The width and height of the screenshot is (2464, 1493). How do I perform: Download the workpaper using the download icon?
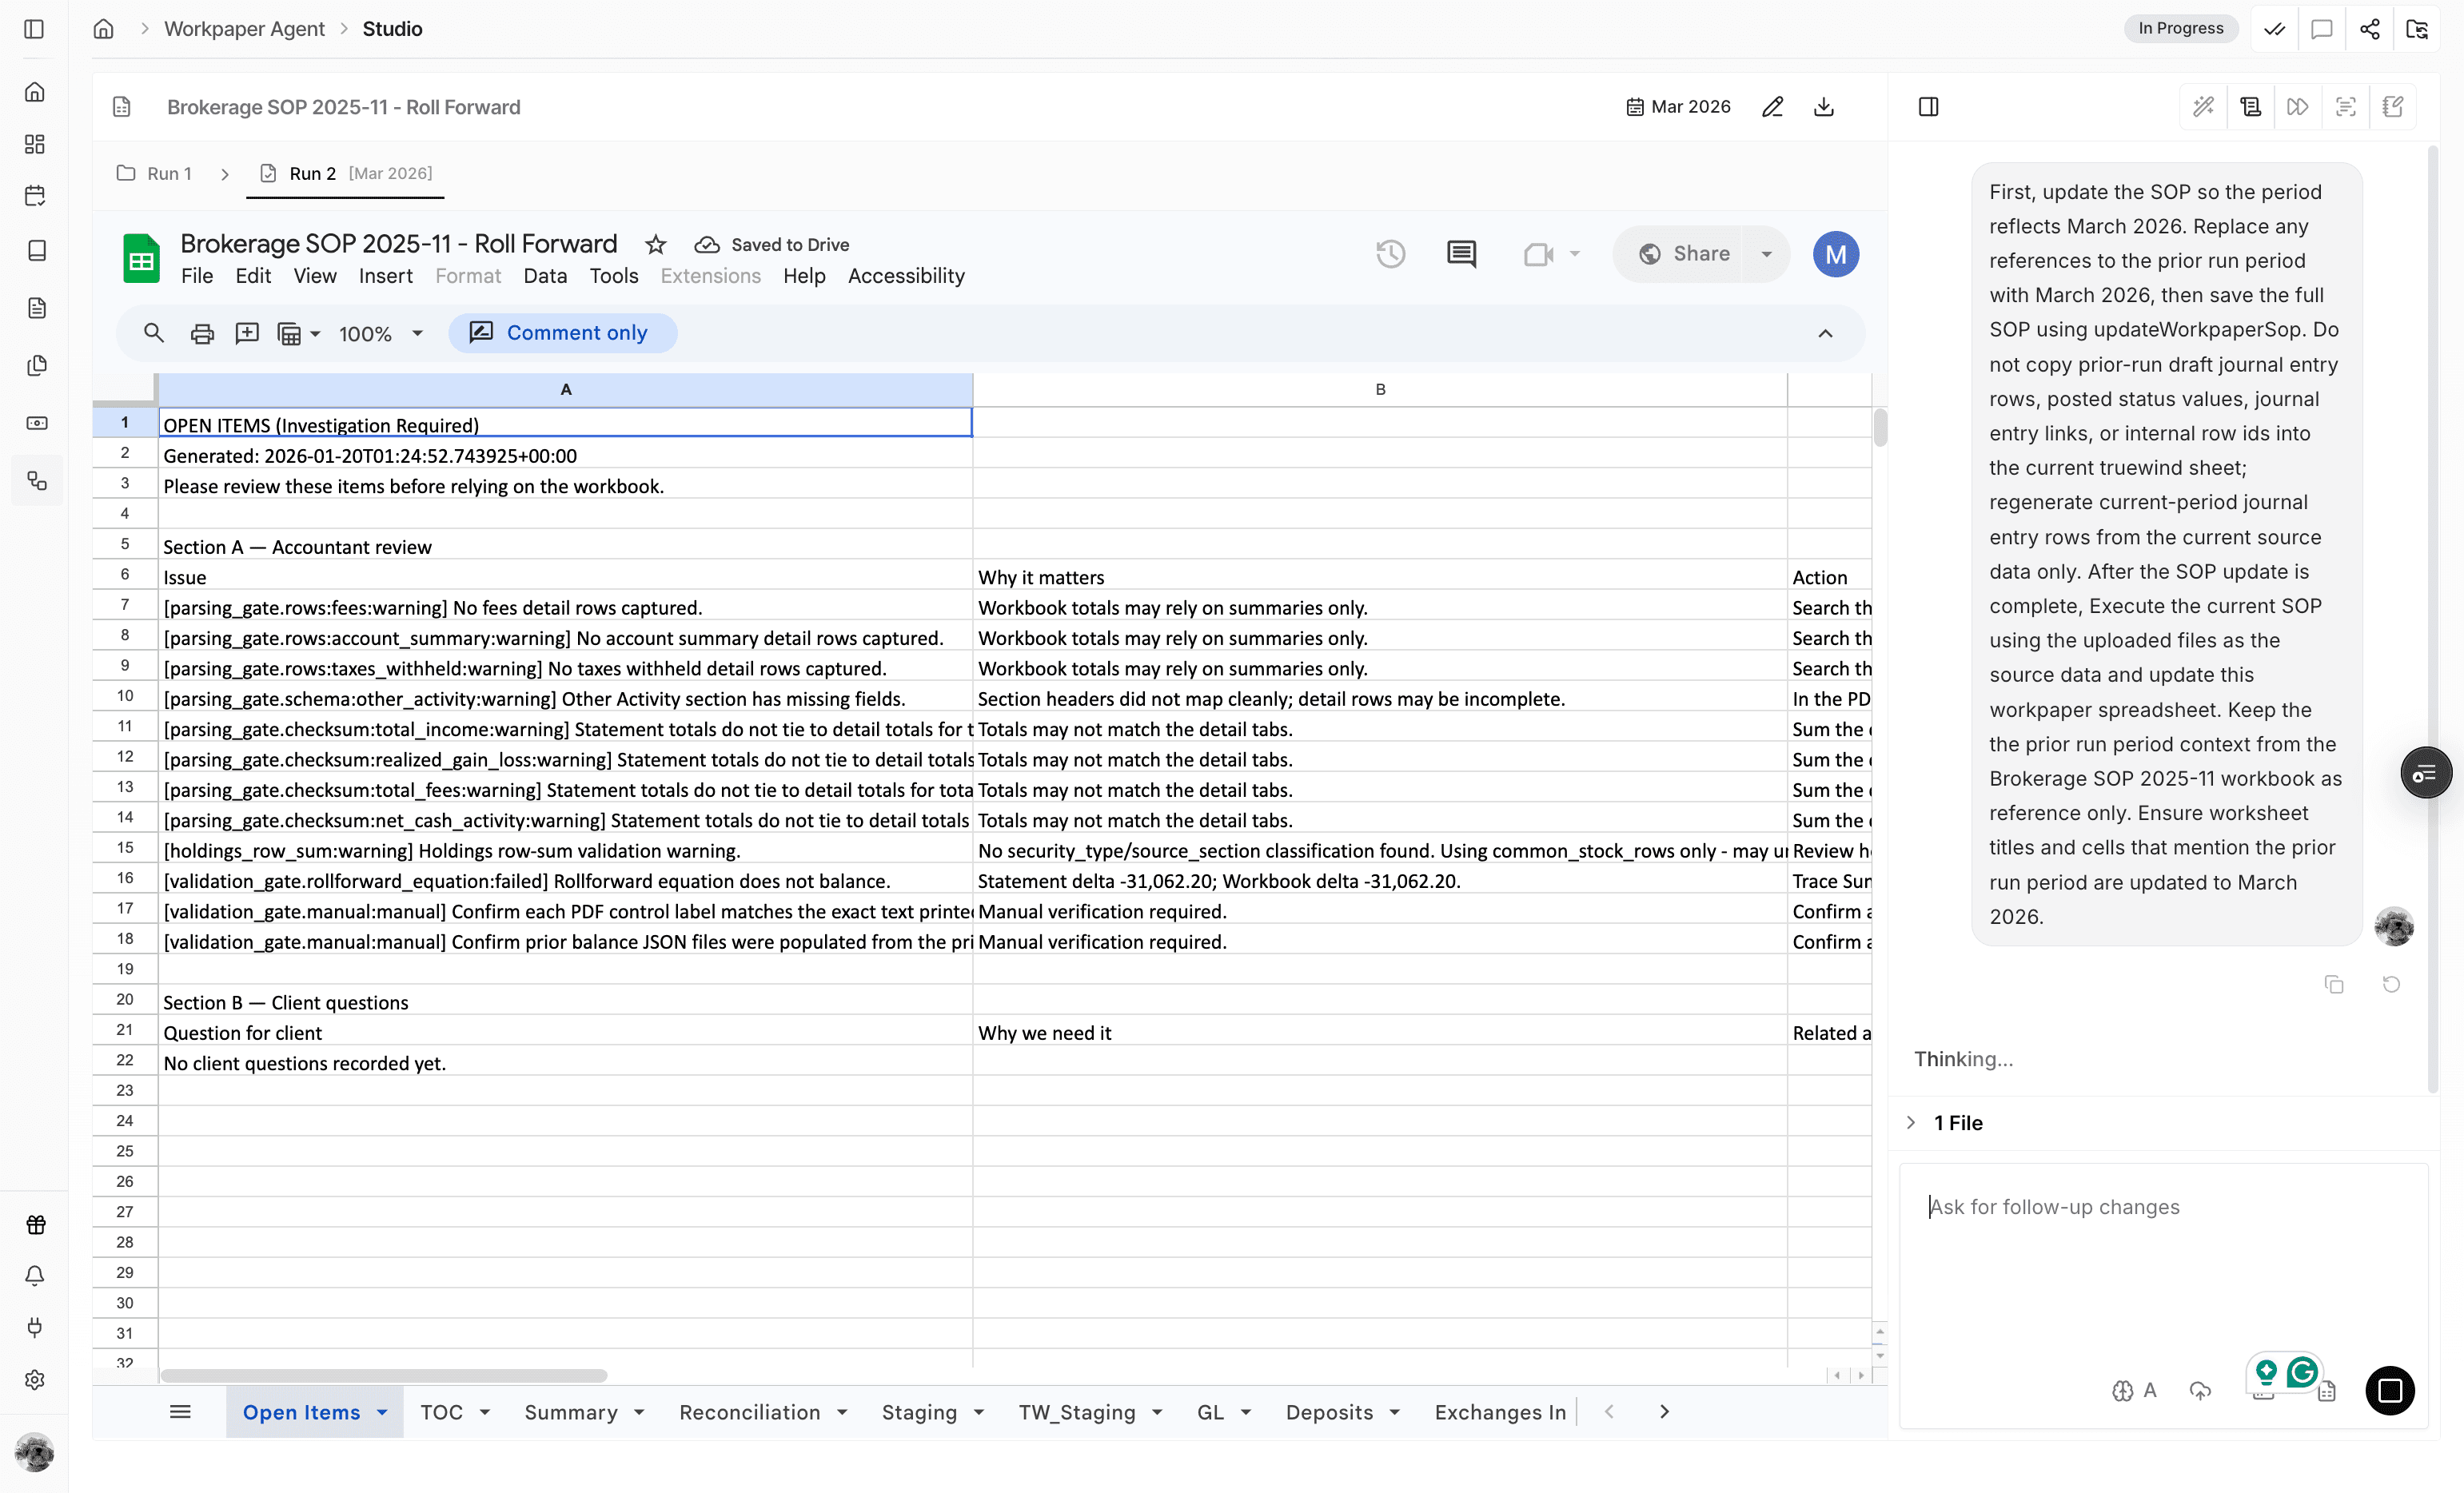[1823, 107]
